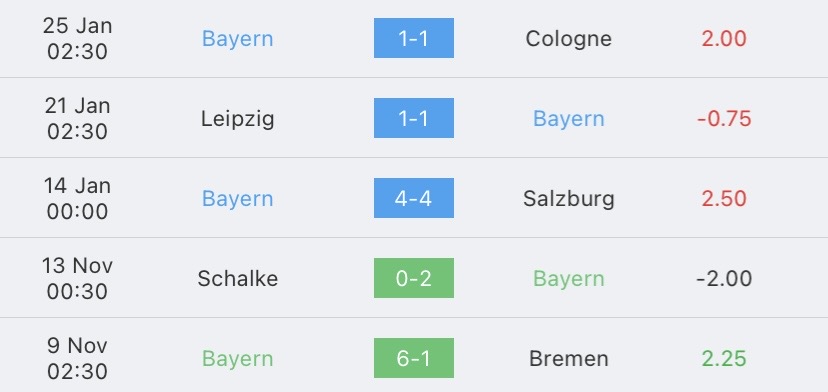Select Leipzig team name
This screenshot has height=392, width=828.
[x=238, y=119]
